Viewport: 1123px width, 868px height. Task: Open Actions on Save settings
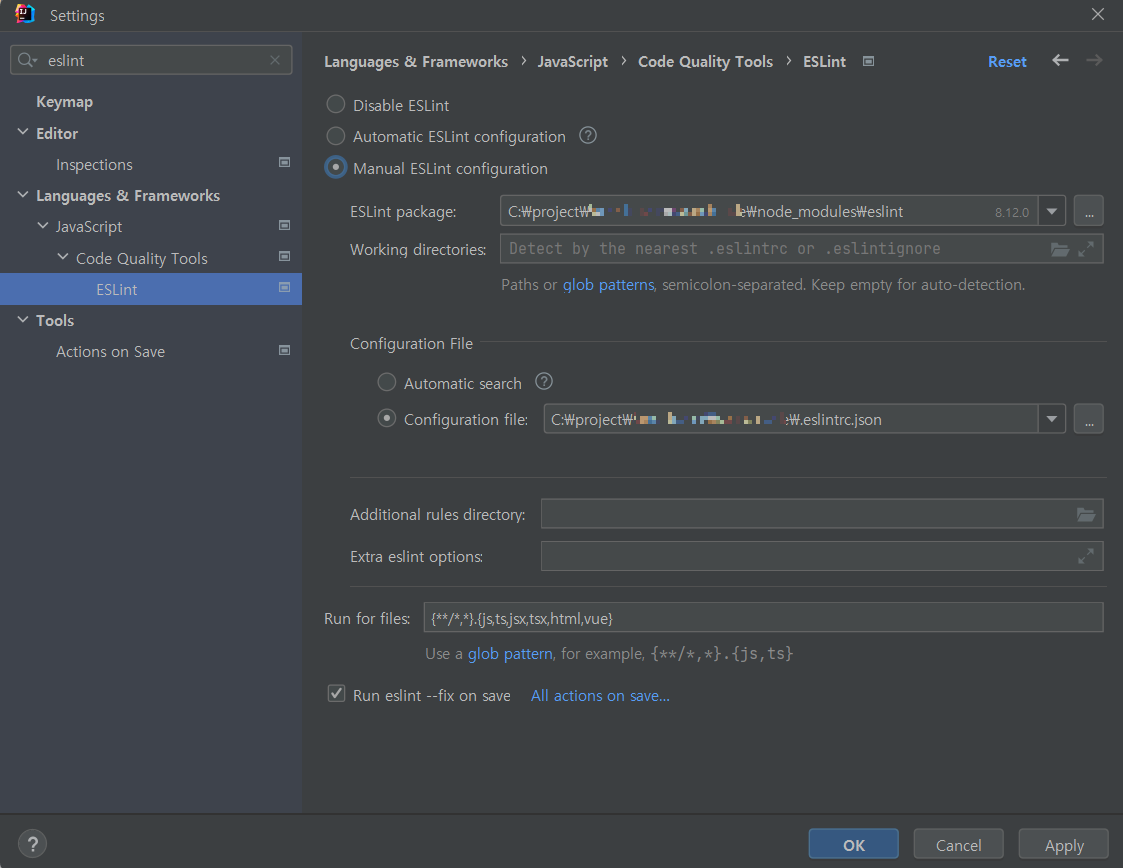point(110,352)
